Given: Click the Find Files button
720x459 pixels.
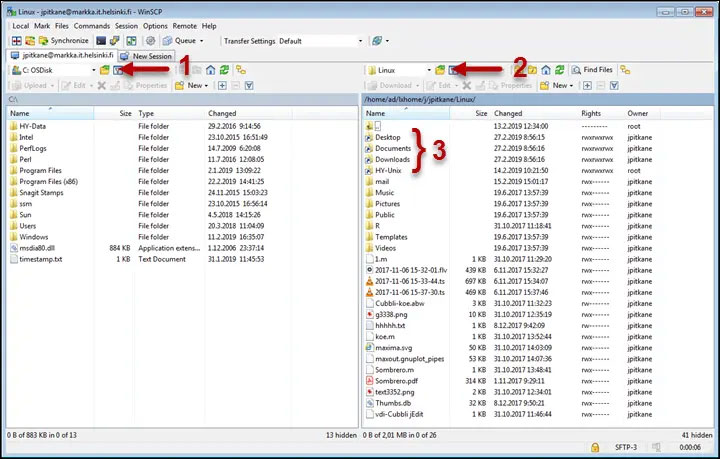Looking at the screenshot, I should click(592, 70).
